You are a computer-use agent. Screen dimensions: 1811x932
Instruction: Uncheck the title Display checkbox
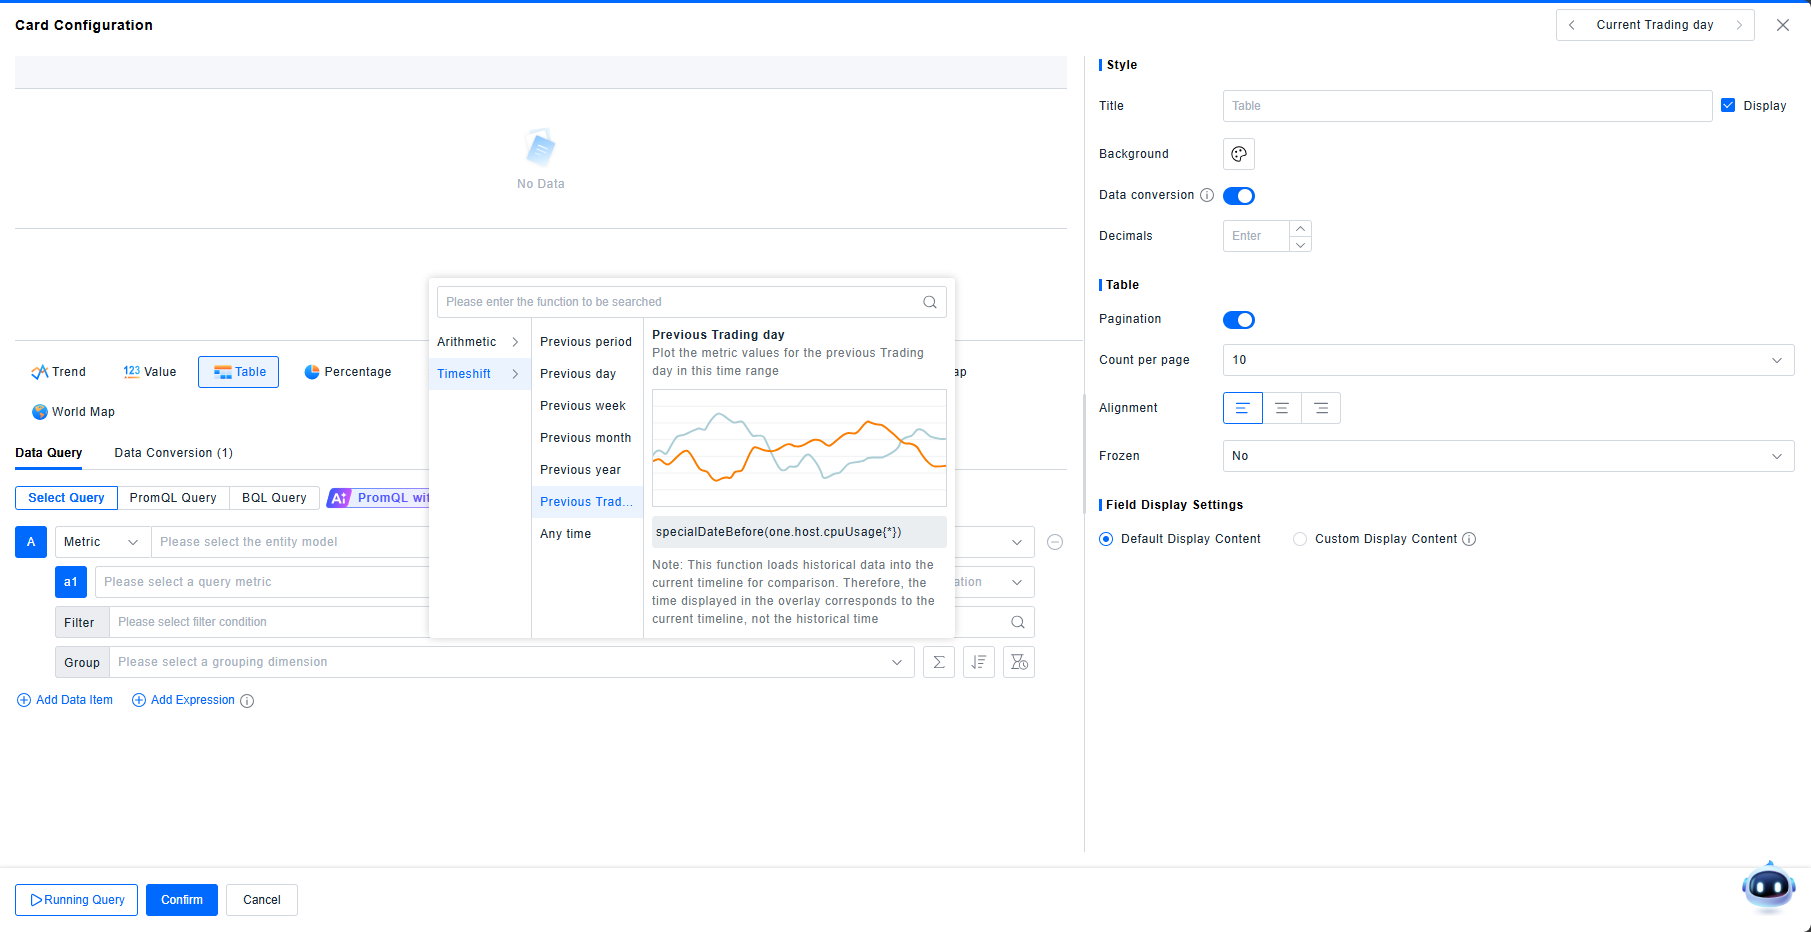pyautogui.click(x=1728, y=105)
